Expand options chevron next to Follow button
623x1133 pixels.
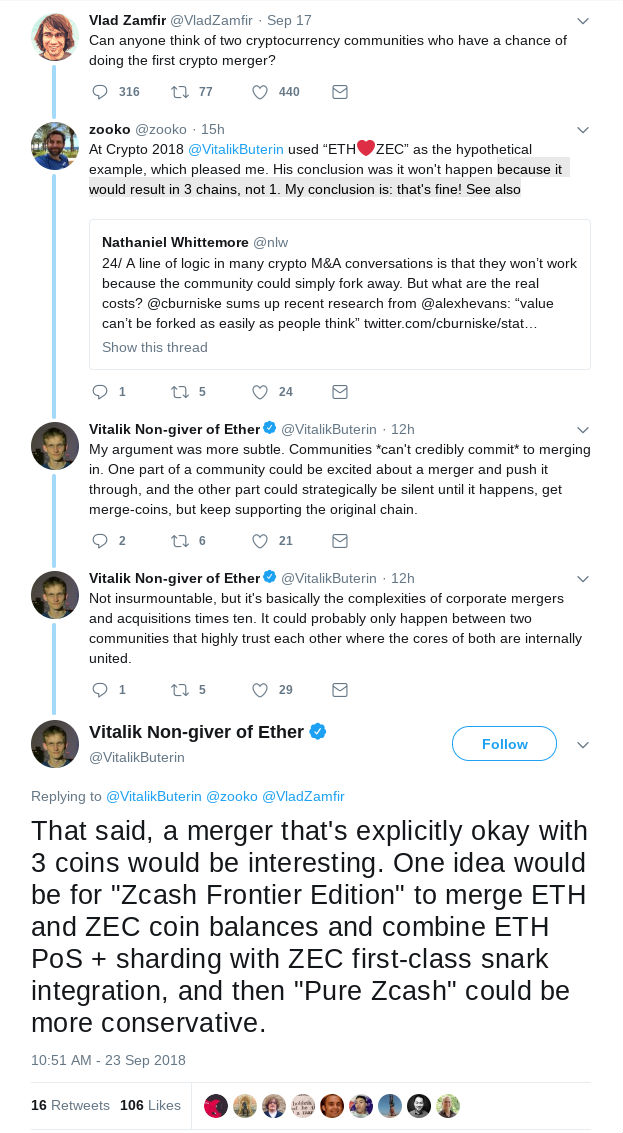point(584,745)
